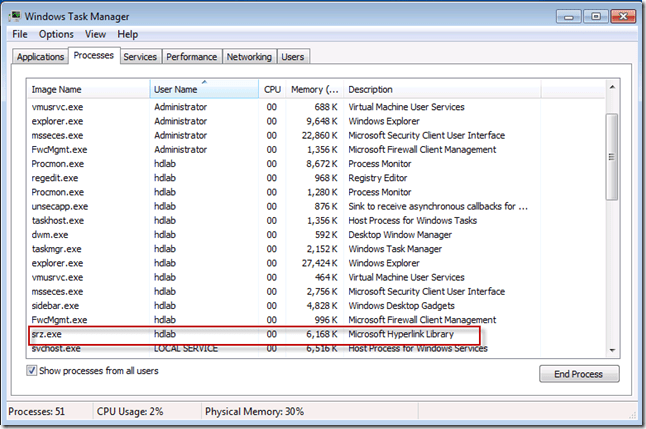Open the File menu
Viewport: 646px width, 429px height.
pyautogui.click(x=21, y=34)
